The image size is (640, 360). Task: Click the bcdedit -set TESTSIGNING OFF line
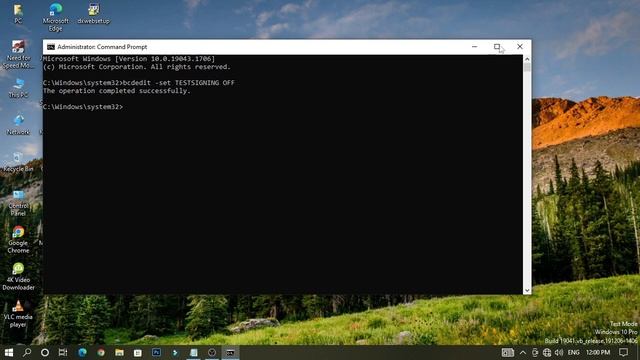[139, 83]
